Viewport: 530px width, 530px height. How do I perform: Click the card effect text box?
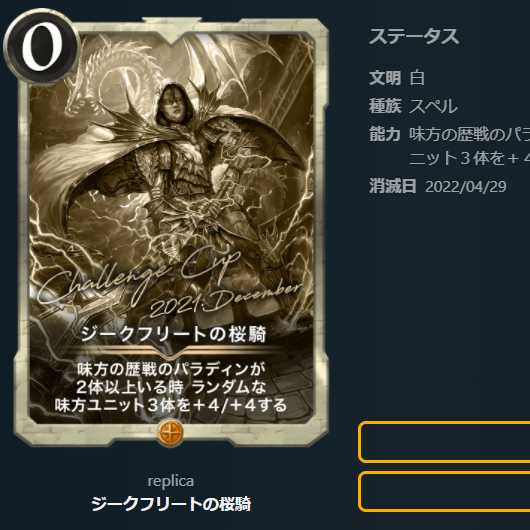[x=171, y=387]
